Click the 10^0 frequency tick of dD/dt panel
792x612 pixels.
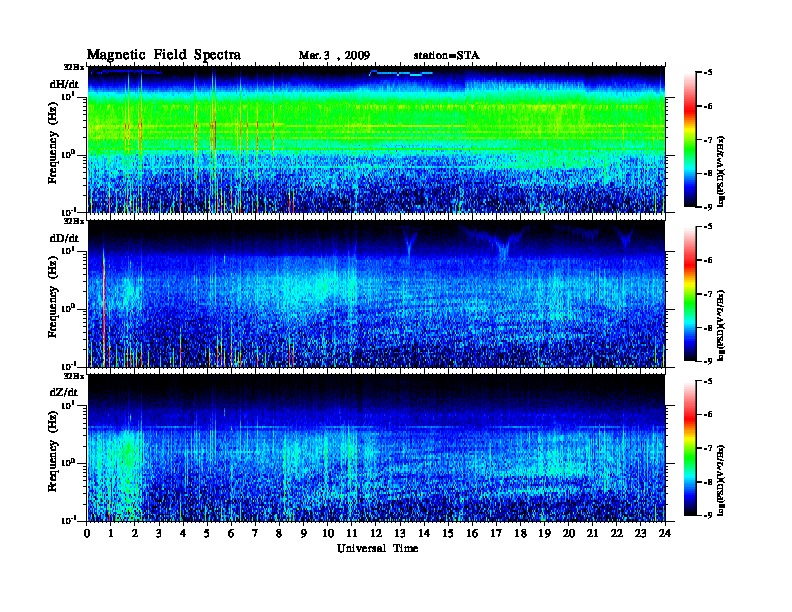[x=69, y=308]
